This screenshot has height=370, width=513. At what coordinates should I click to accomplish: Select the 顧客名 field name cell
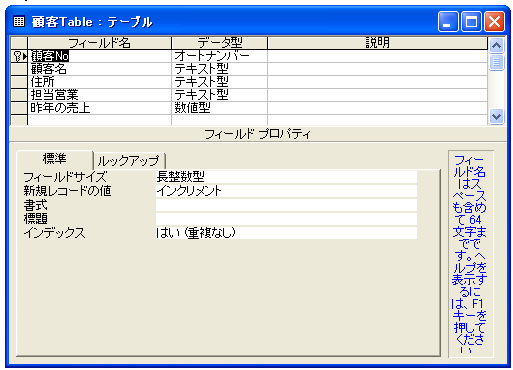tap(99, 69)
